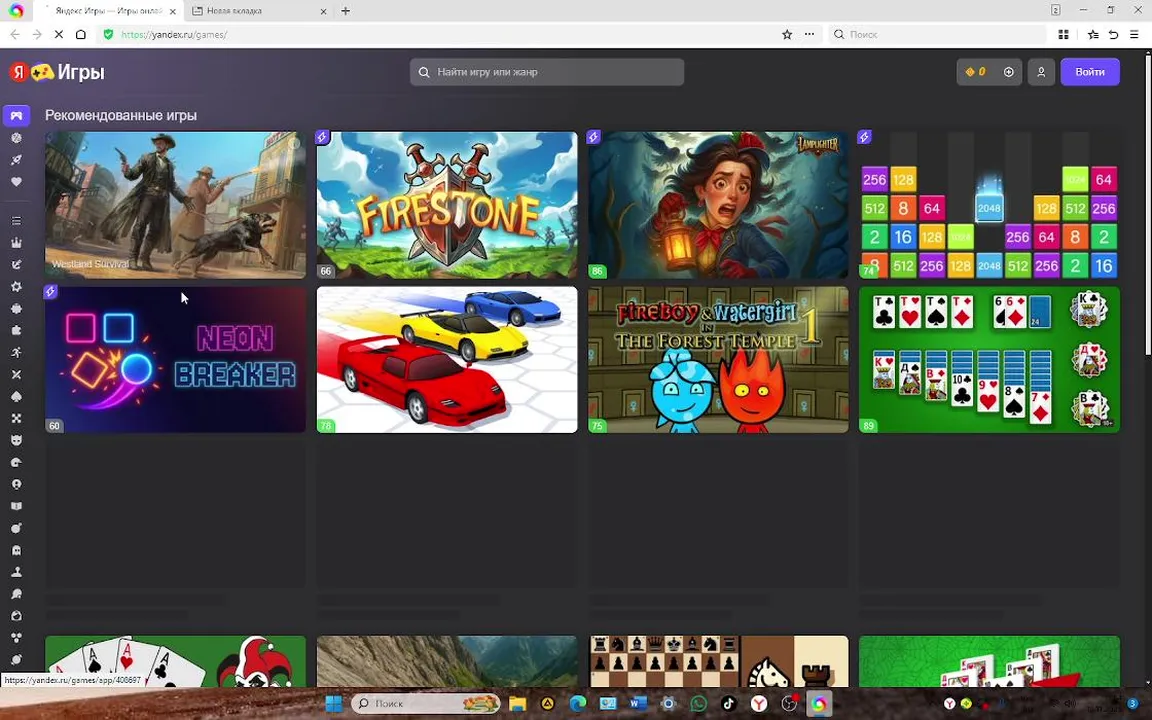Open the Westland Survival game card
Viewport: 1152px width, 720px height.
coord(176,205)
